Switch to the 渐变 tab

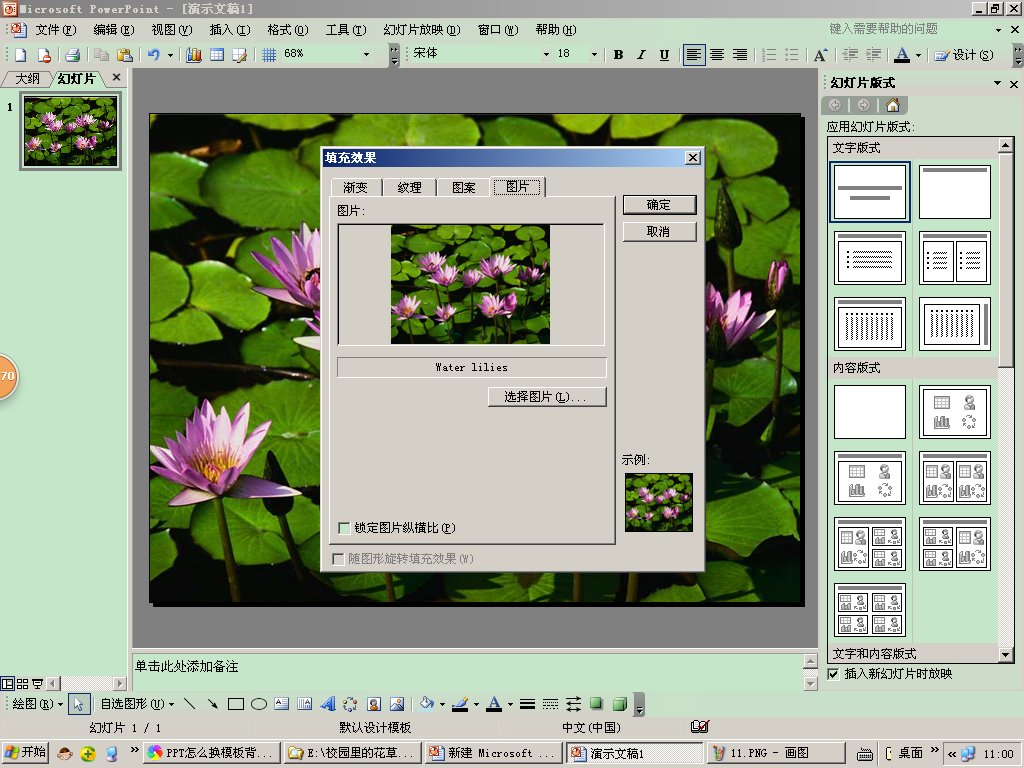coord(355,187)
